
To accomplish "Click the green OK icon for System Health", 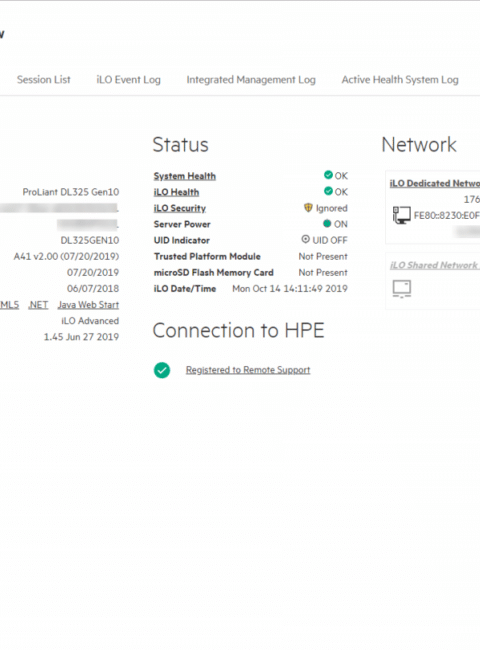I will pyautogui.click(x=328, y=175).
